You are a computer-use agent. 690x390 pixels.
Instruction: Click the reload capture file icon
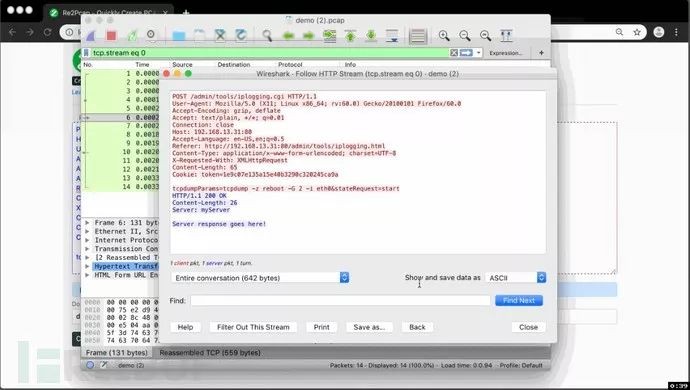tap(241, 35)
